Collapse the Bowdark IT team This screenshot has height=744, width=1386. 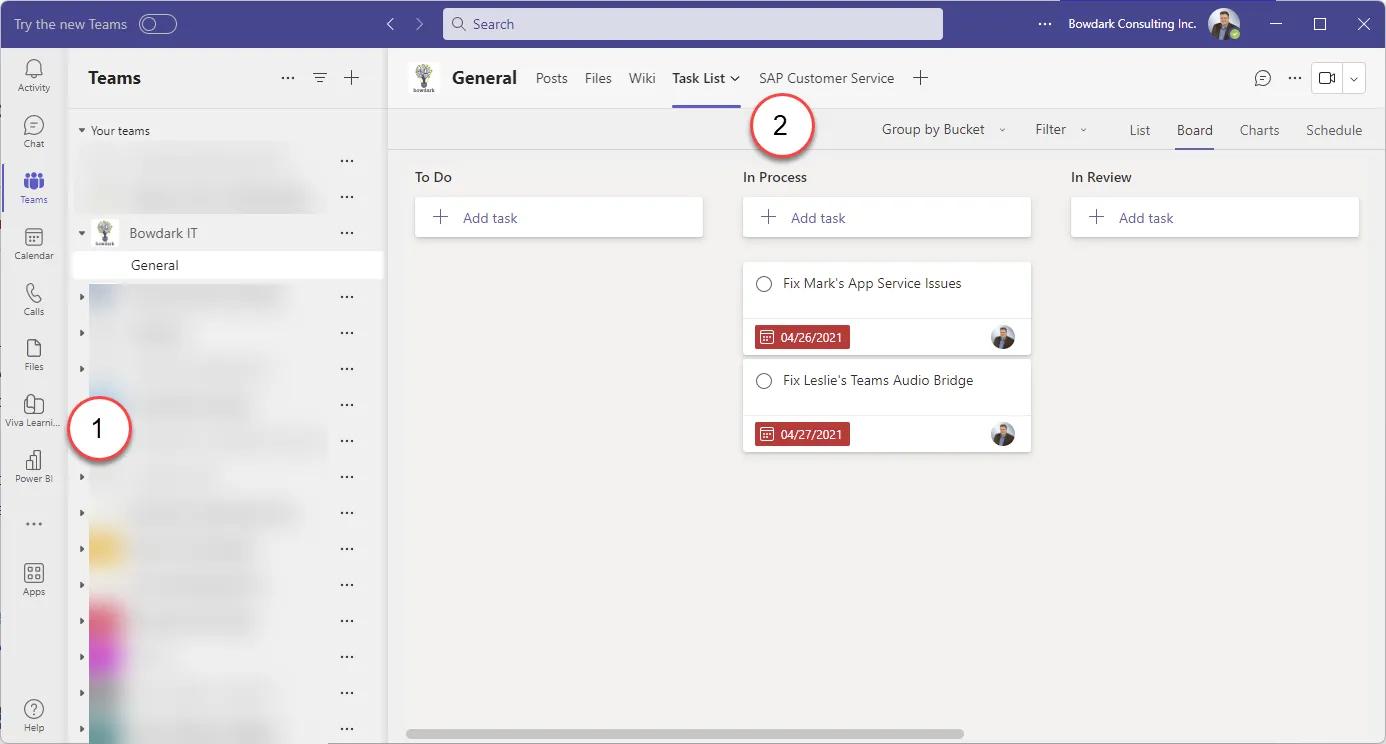point(82,233)
